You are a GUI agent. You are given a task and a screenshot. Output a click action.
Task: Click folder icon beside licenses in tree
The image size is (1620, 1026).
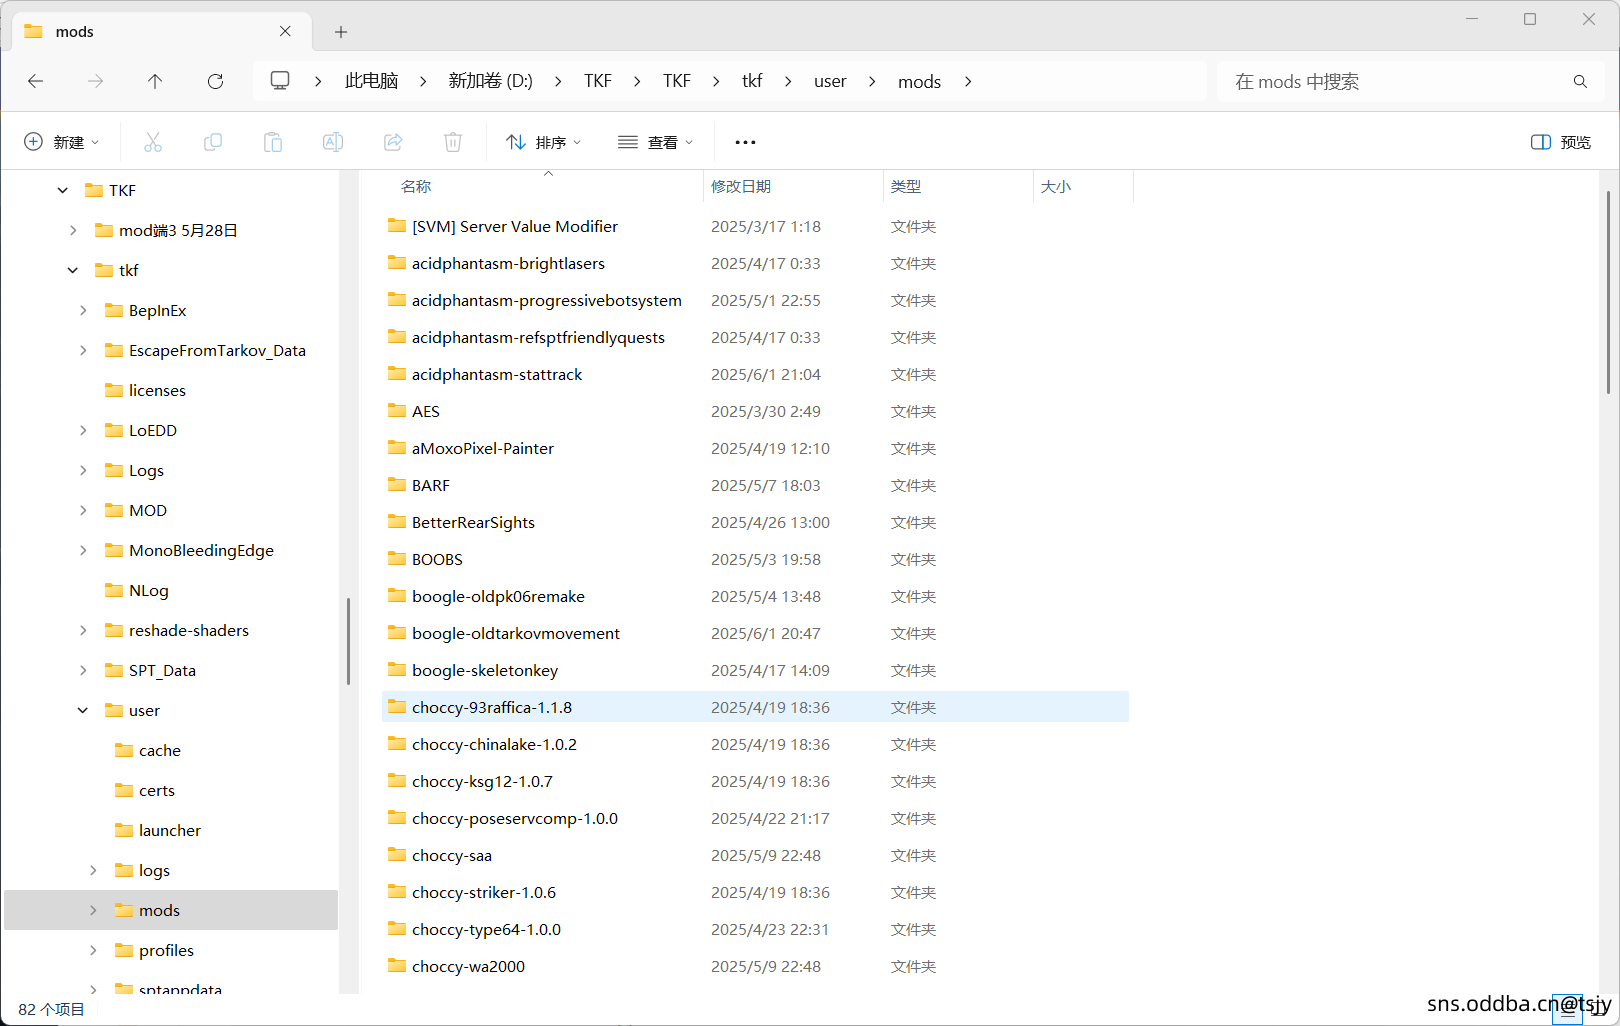[114, 390]
